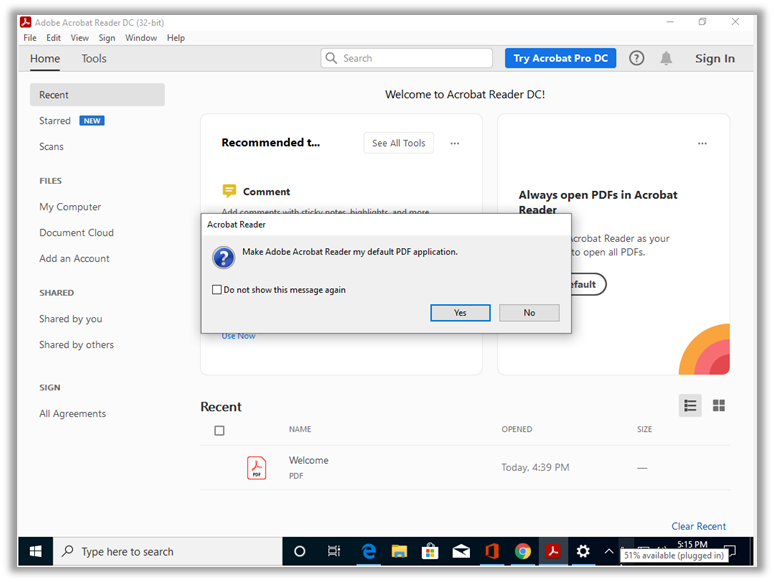Sort by OPENED column header
The image size is (774, 582).
click(517, 429)
